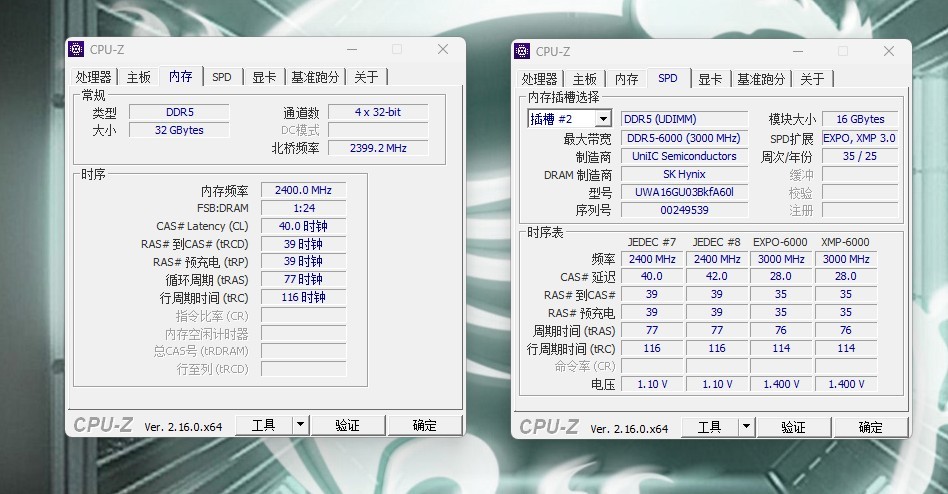This screenshot has height=494, width=948.
Task: Click CPU-Z app icon in right window title bar
Action: pyautogui.click(x=522, y=51)
